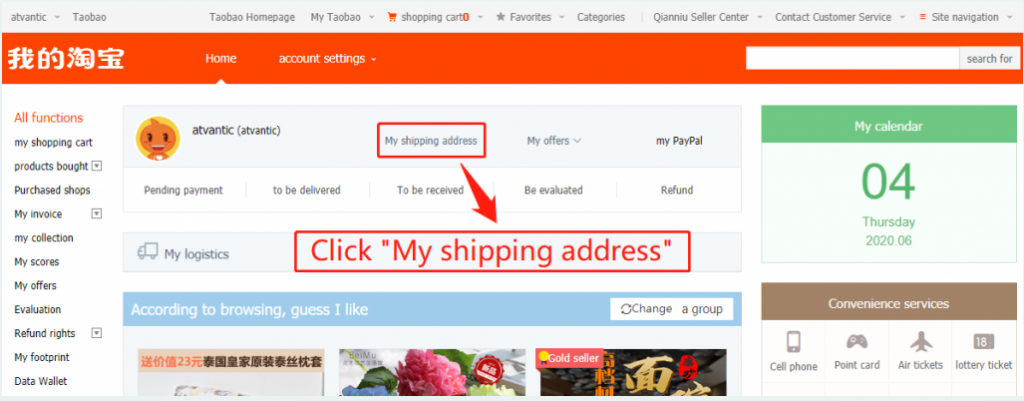This screenshot has width=1024, height=401.
Task: Expand the Refund rights arrow
Action: point(97,333)
